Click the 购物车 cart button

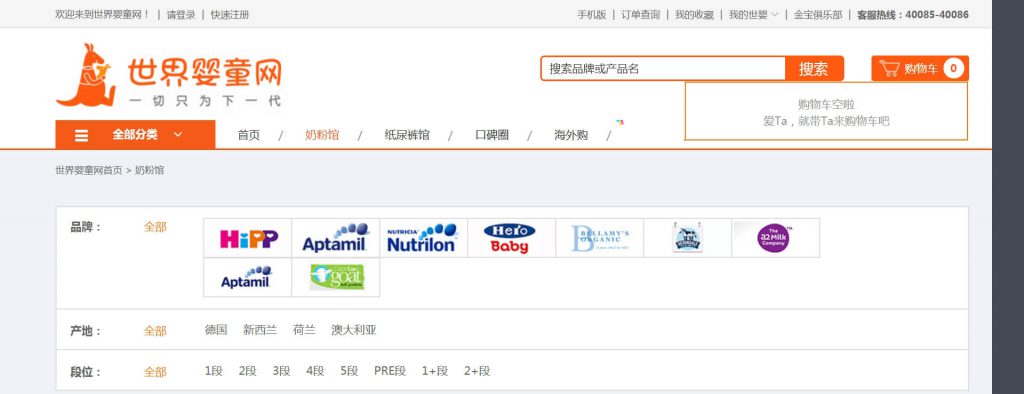(920, 69)
